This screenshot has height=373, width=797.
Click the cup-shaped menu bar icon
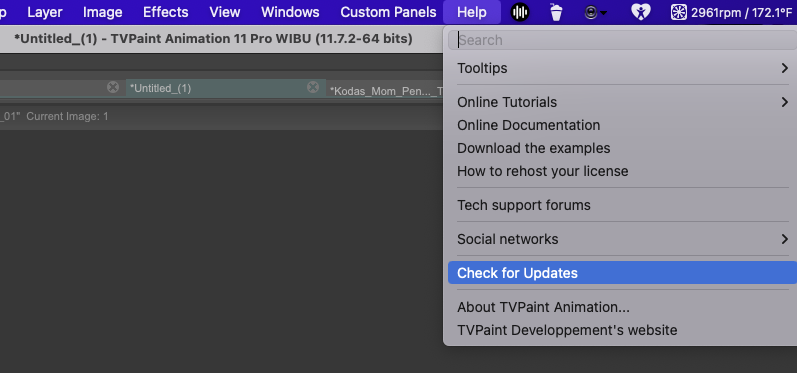556,12
